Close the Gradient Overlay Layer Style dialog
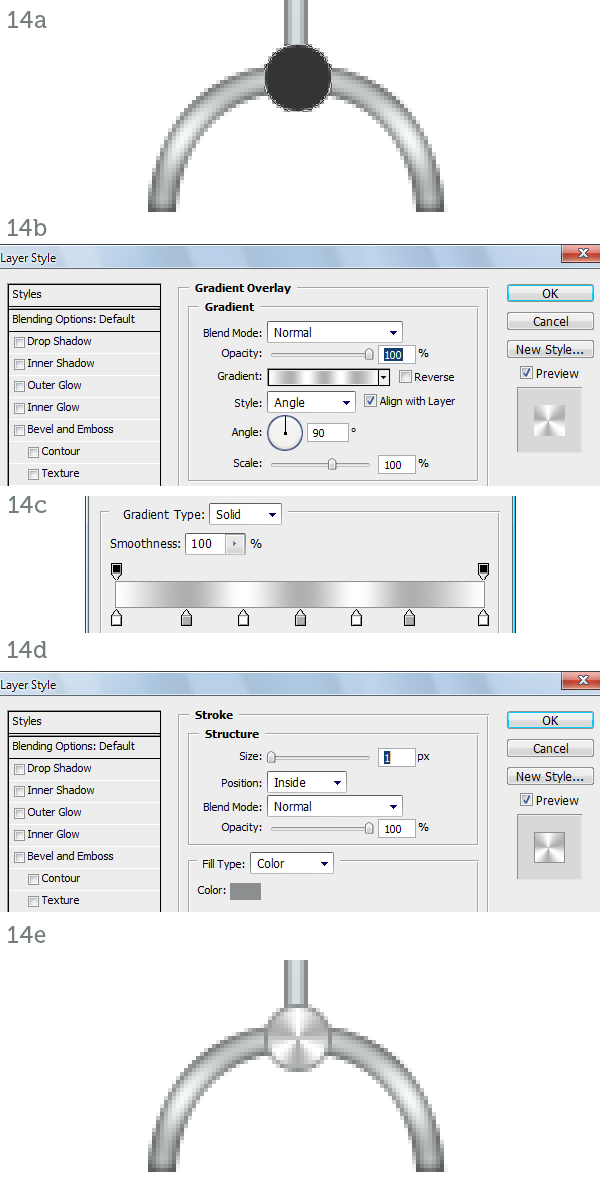 point(582,254)
